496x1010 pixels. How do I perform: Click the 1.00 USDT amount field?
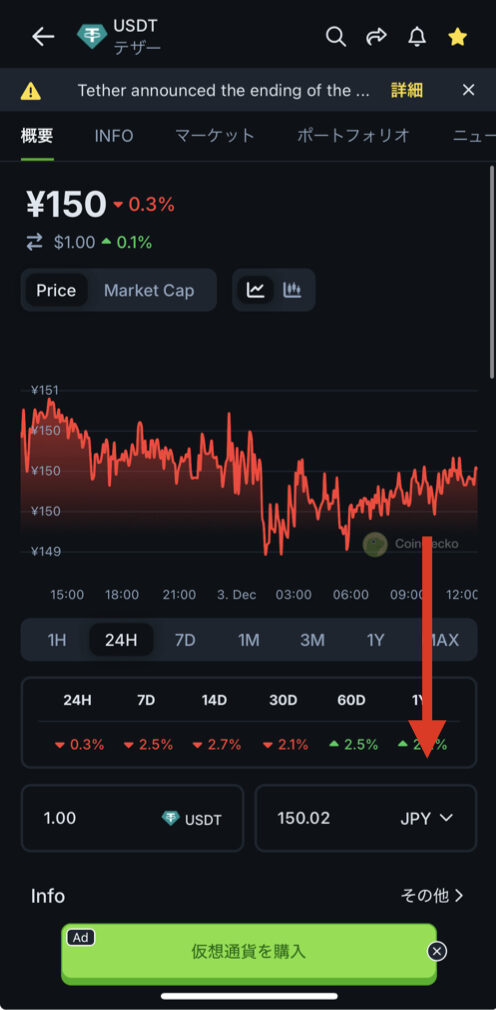click(133, 818)
